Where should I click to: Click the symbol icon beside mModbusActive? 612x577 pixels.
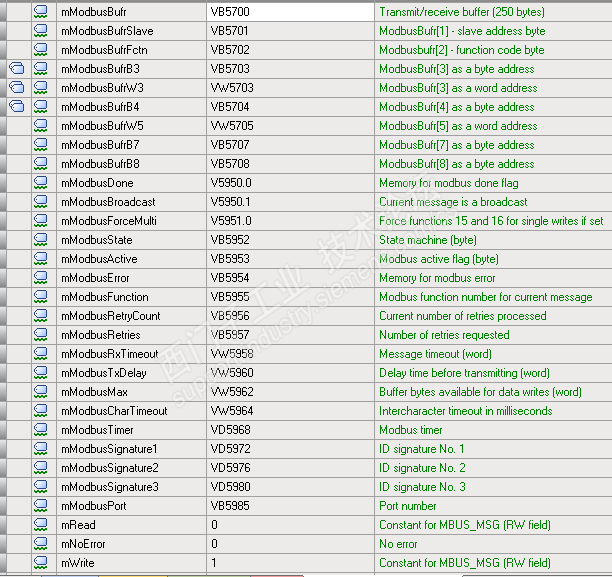[x=41, y=259]
